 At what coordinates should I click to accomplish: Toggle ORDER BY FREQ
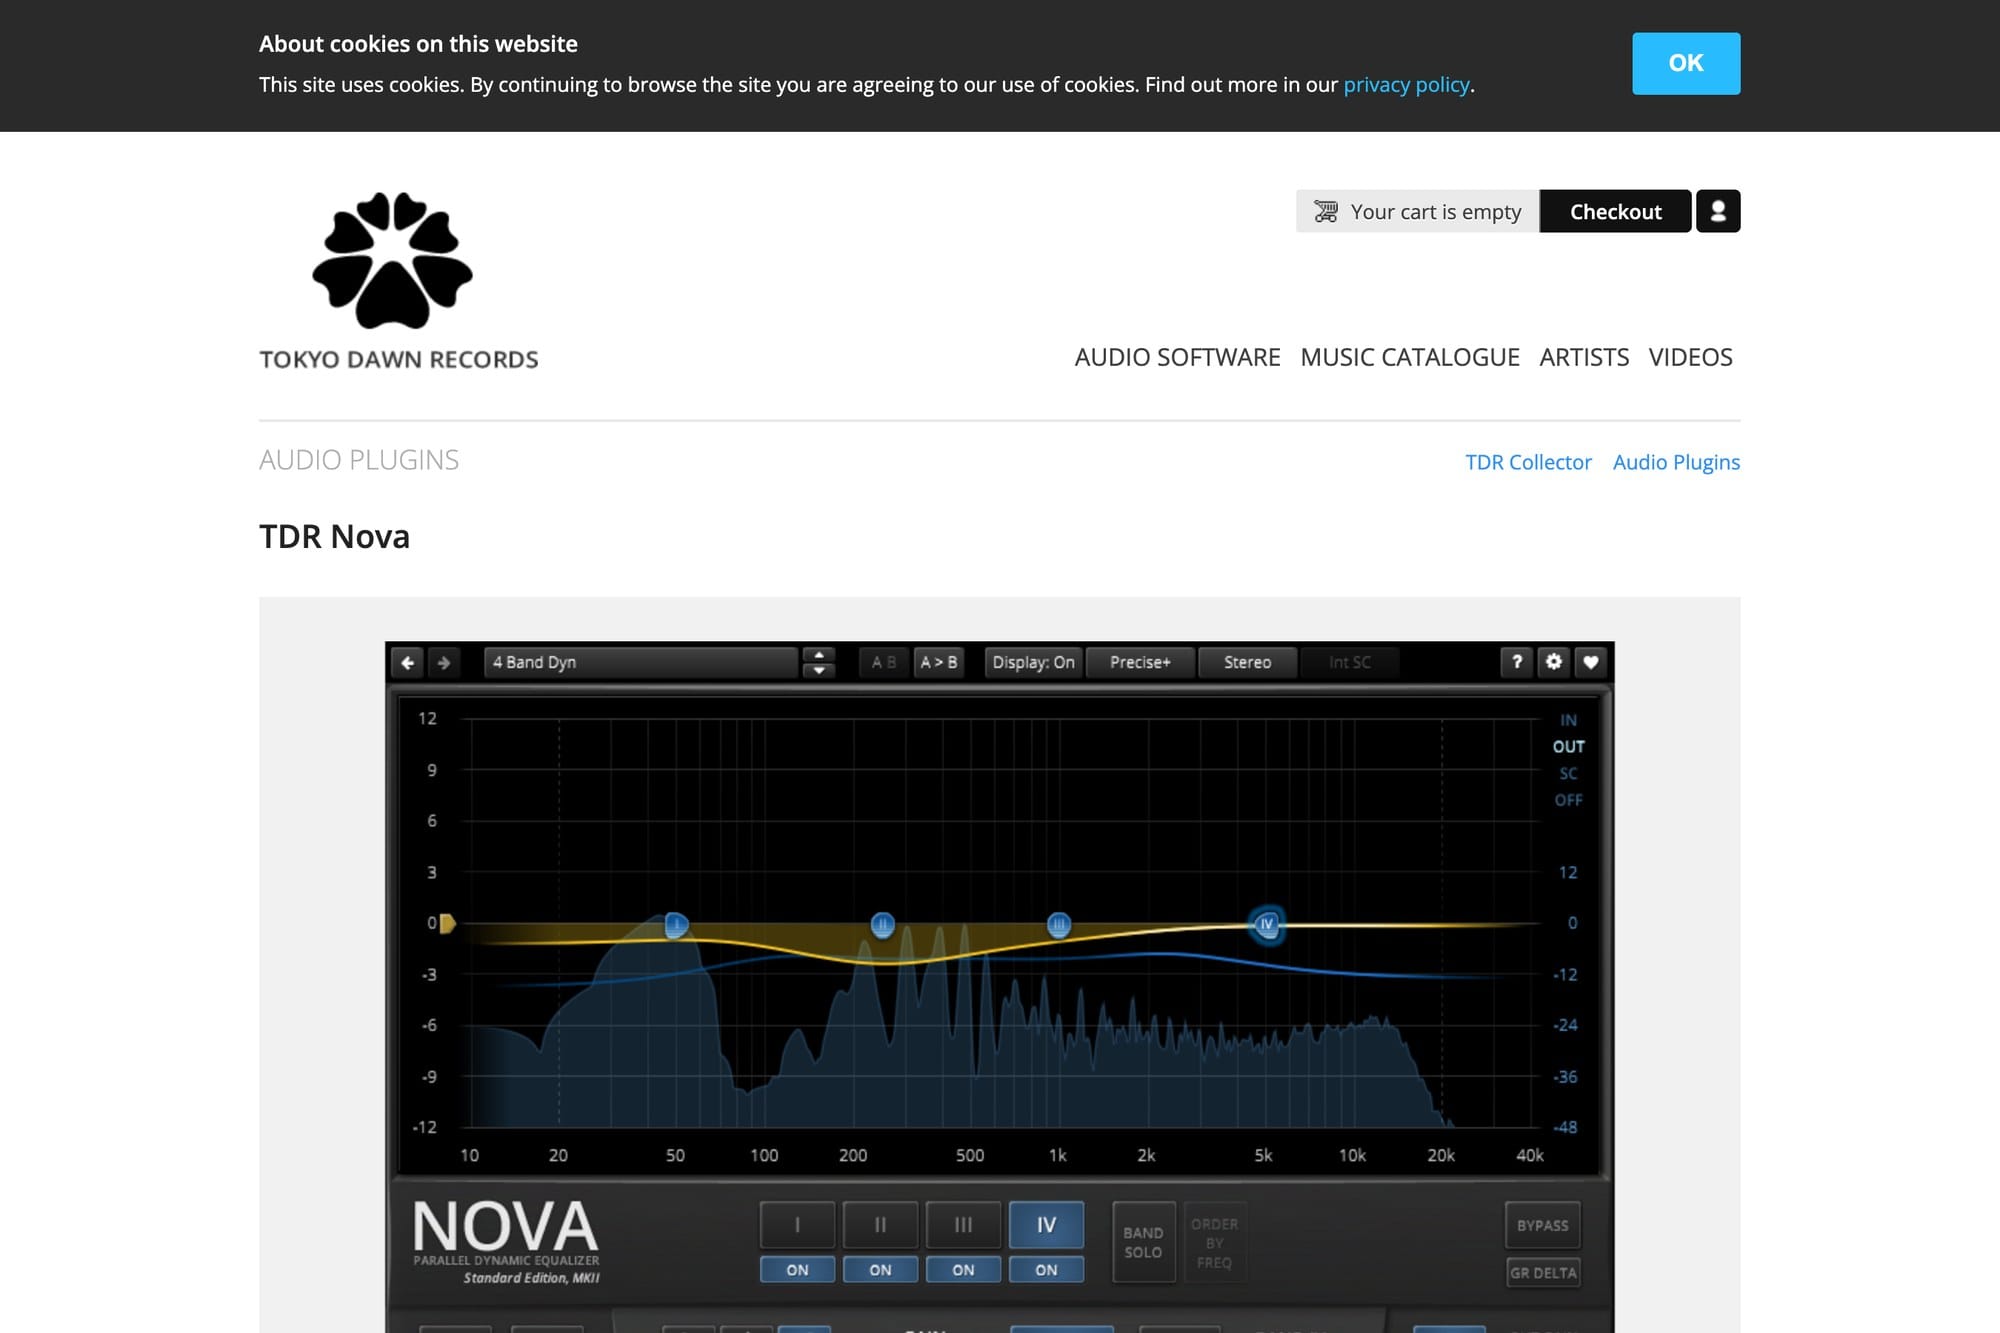coord(1214,1243)
